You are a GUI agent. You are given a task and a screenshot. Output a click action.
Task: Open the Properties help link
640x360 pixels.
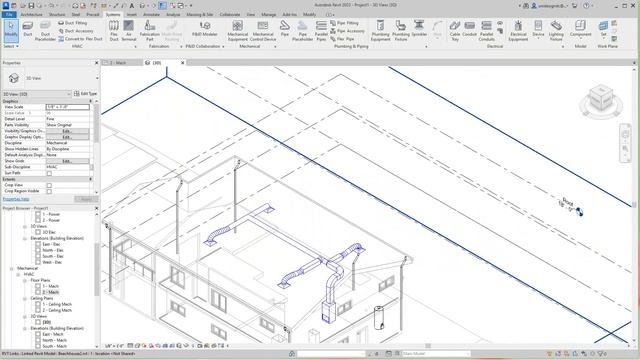pyautogui.click(x=16, y=199)
